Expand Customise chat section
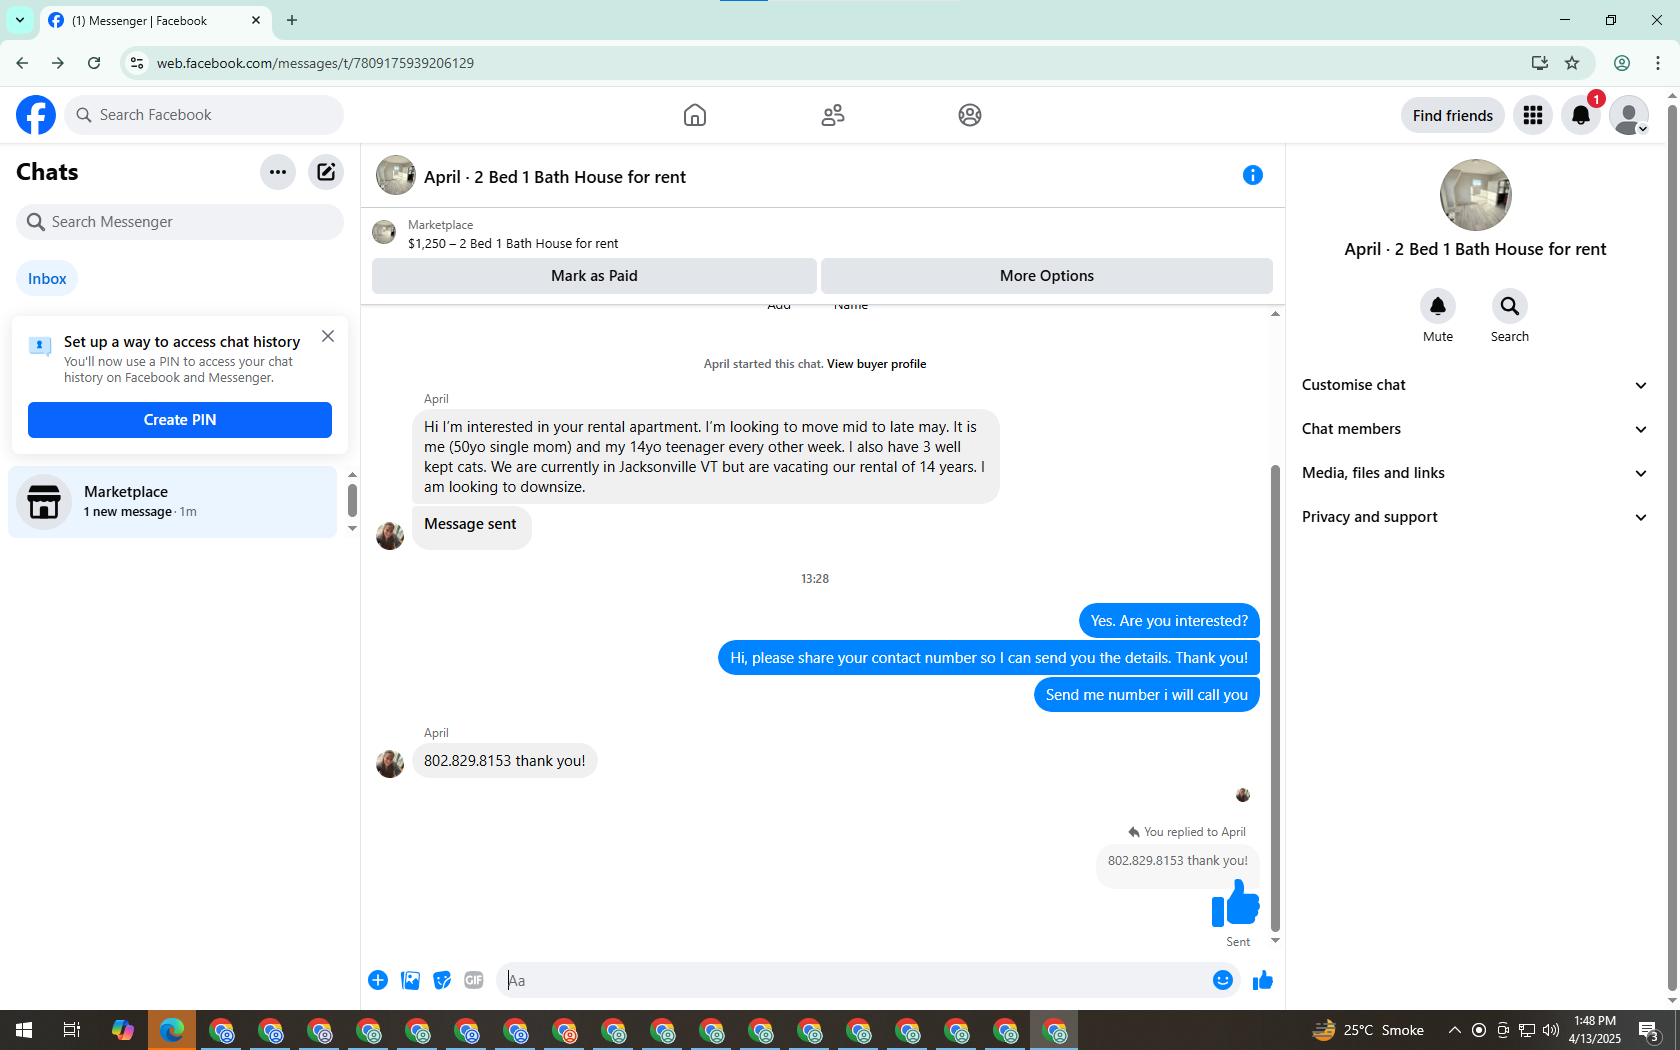The height and width of the screenshot is (1050, 1680). pyautogui.click(x=1475, y=385)
